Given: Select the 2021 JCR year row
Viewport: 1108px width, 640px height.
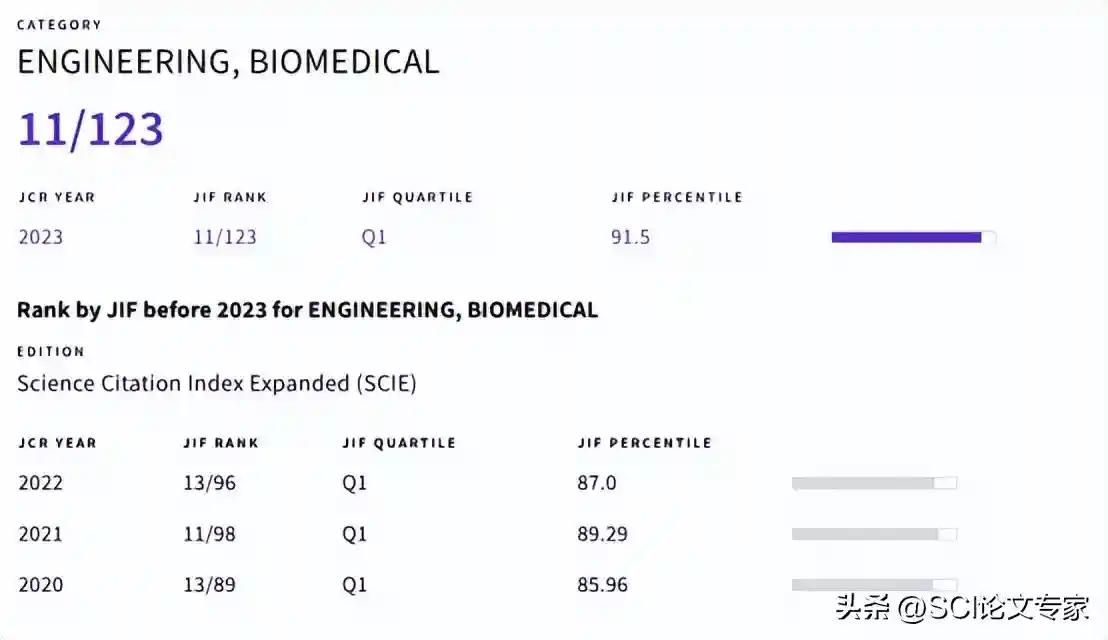Looking at the screenshot, I should 41,534.
